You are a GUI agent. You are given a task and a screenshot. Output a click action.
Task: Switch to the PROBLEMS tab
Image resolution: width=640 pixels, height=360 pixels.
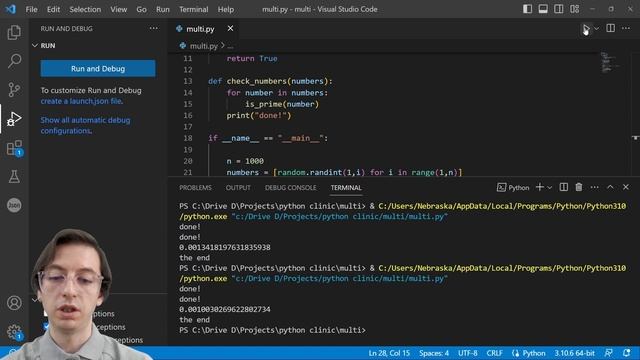(195, 188)
